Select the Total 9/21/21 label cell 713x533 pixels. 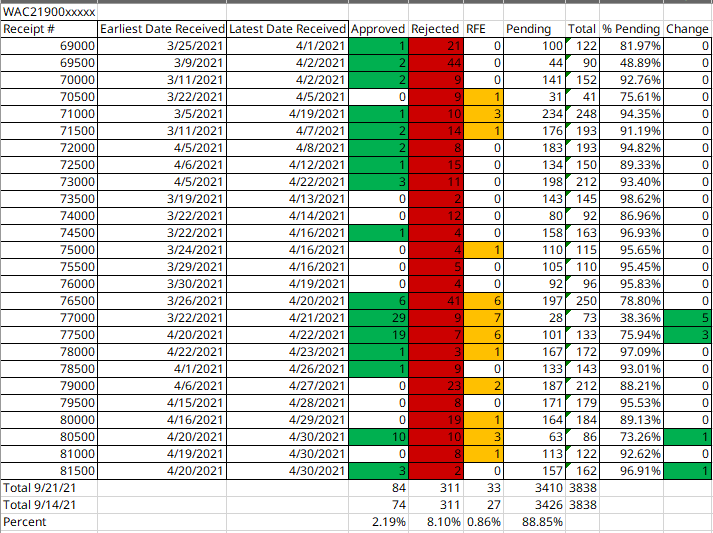tap(49, 488)
